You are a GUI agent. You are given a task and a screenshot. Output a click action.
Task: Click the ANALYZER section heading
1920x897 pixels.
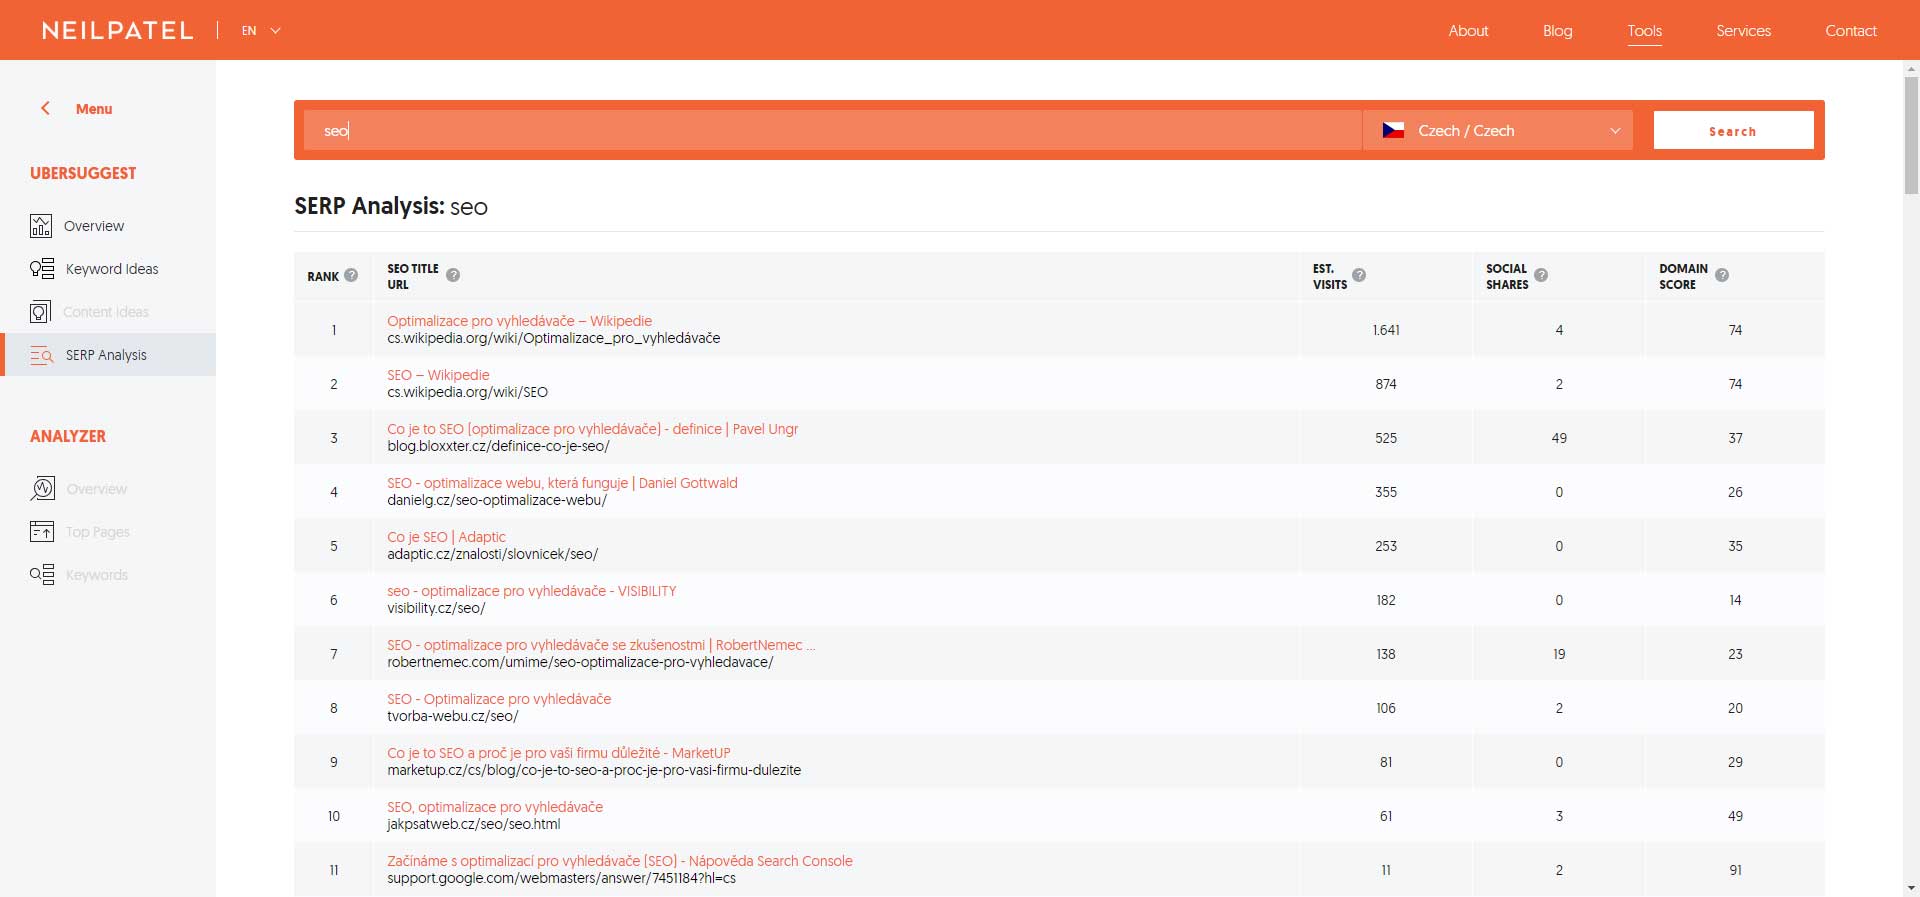click(68, 436)
